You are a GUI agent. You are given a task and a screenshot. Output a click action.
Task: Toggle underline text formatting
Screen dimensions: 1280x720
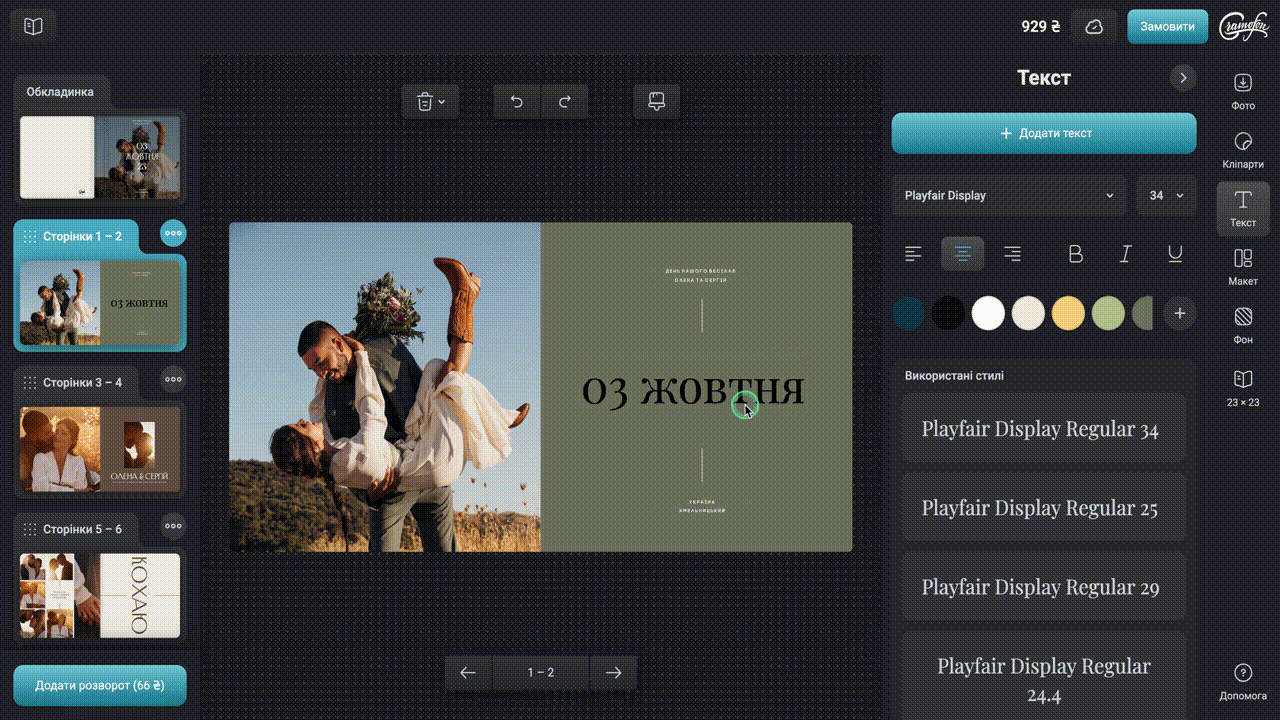coord(1175,254)
